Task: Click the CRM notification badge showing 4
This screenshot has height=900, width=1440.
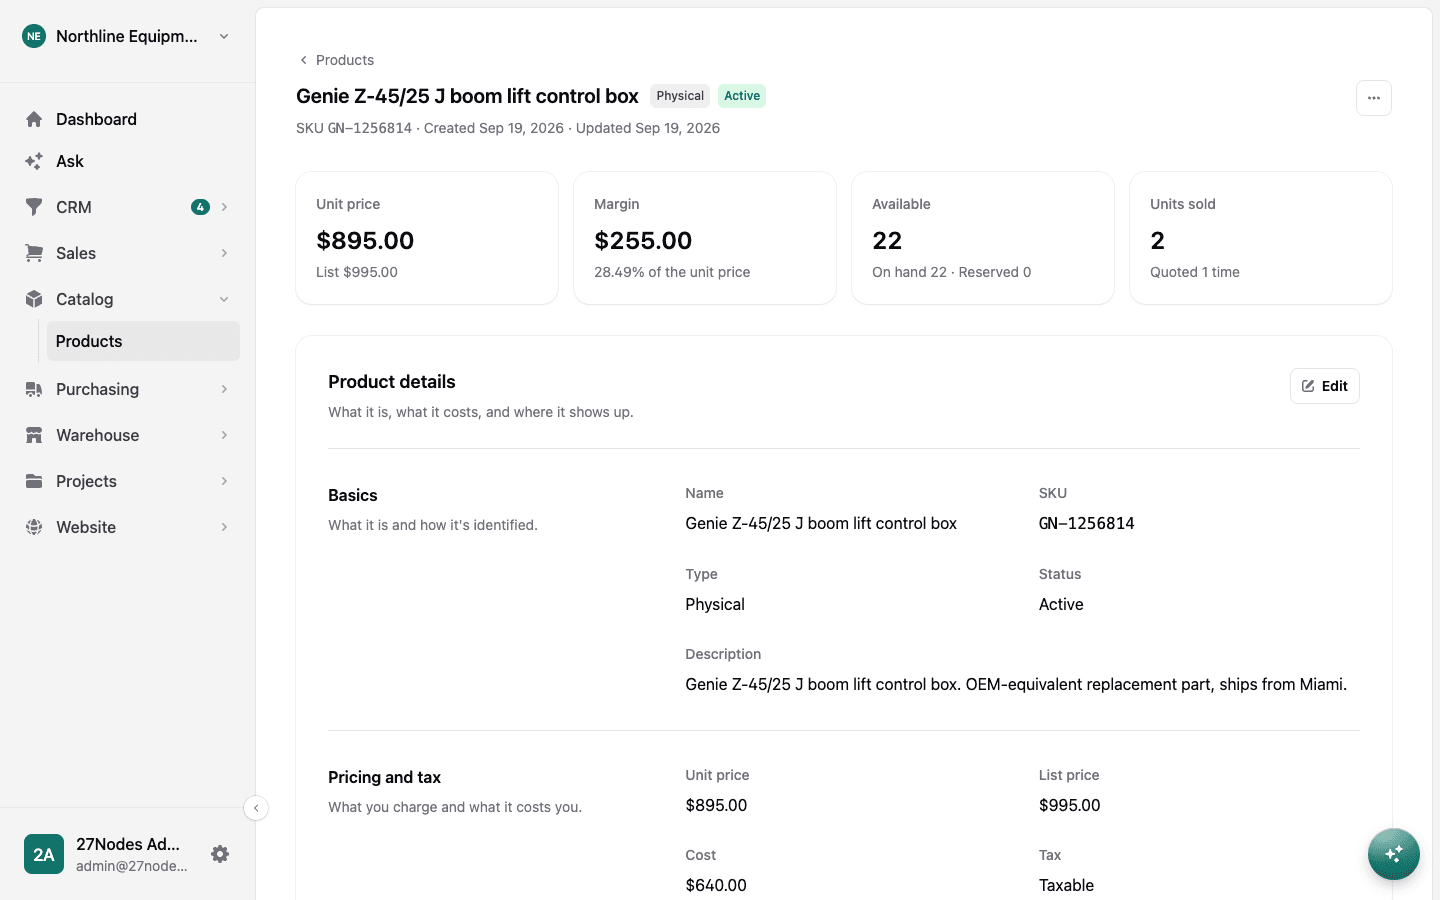Action: [x=200, y=207]
